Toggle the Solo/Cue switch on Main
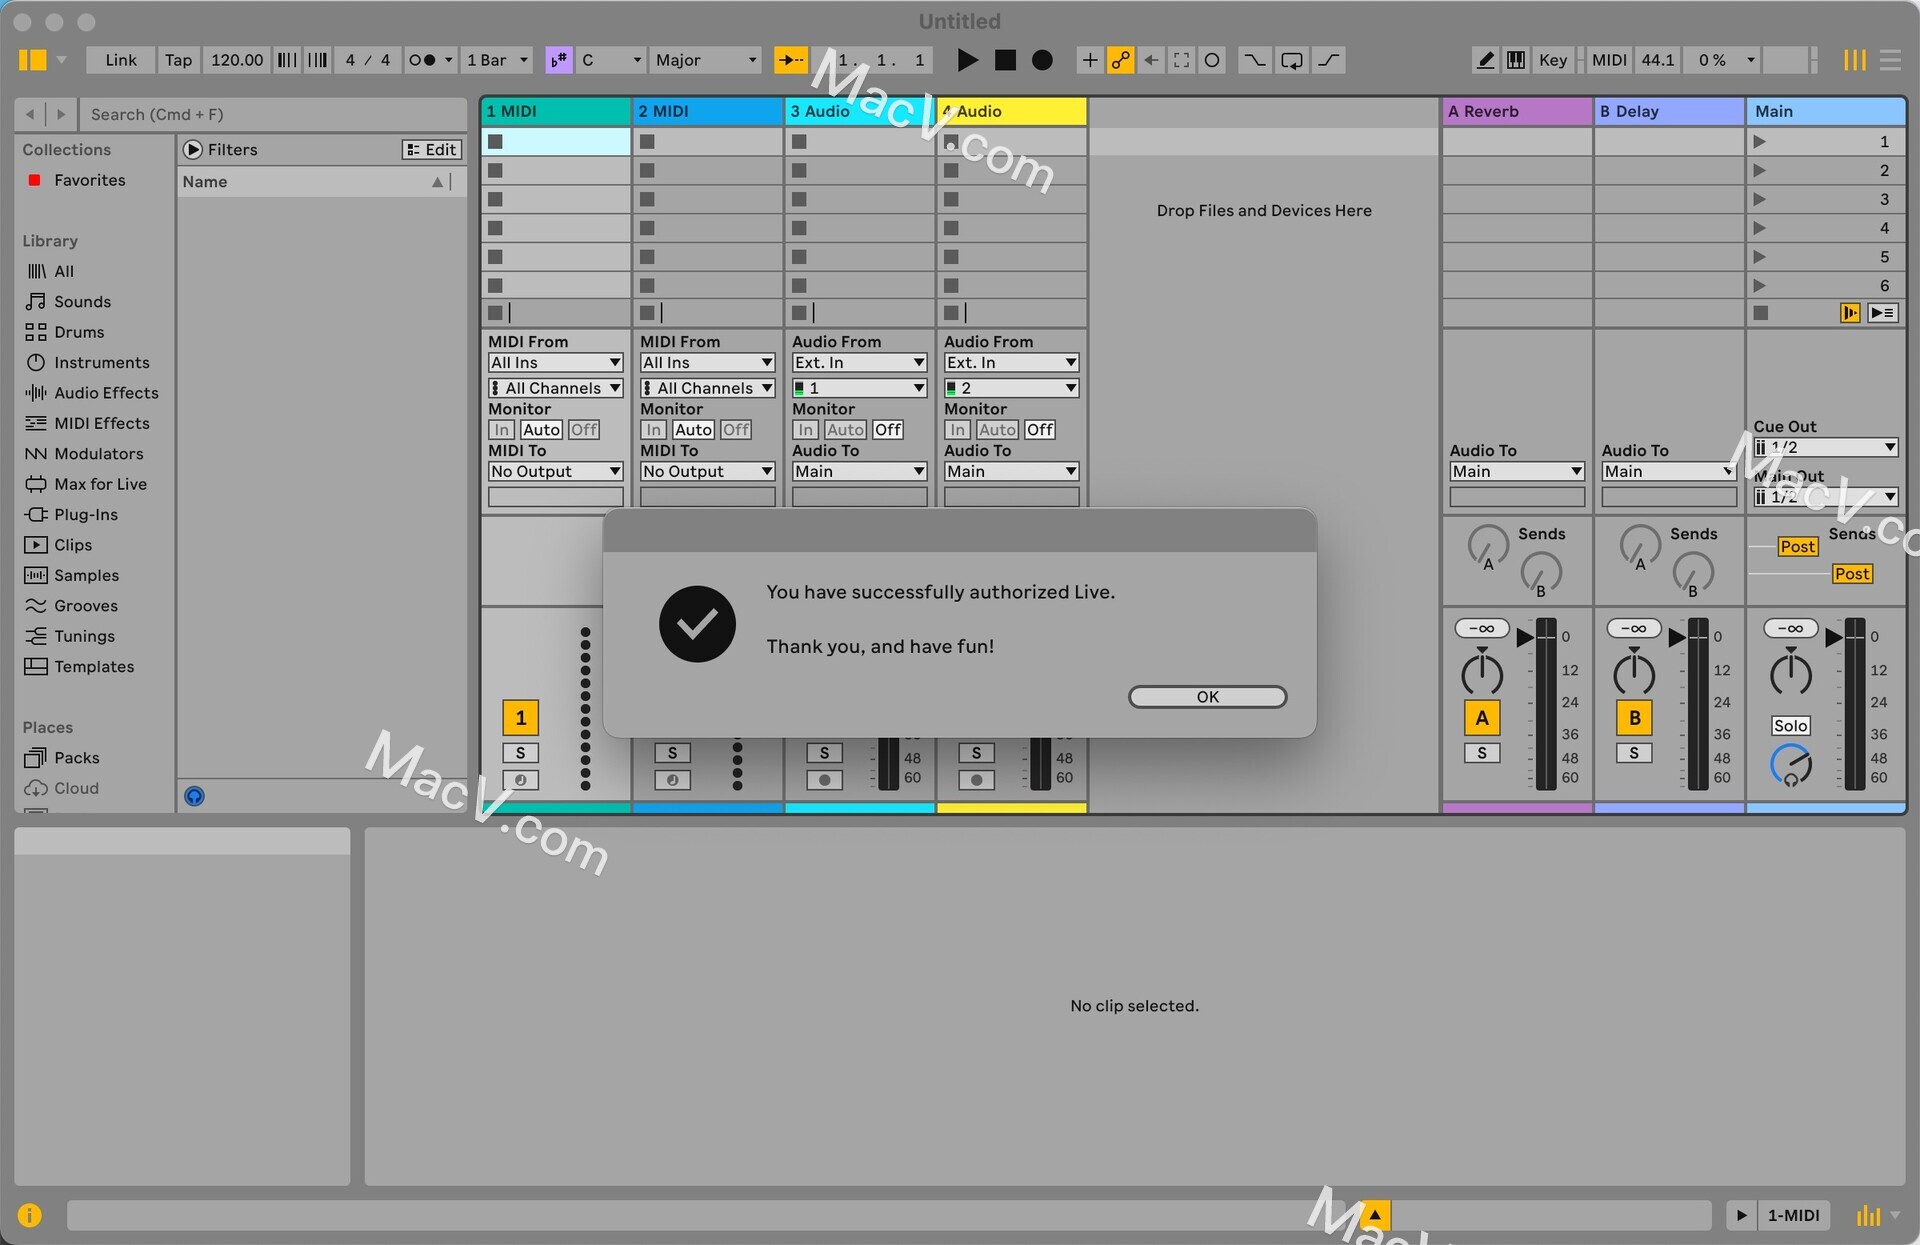 click(x=1790, y=726)
